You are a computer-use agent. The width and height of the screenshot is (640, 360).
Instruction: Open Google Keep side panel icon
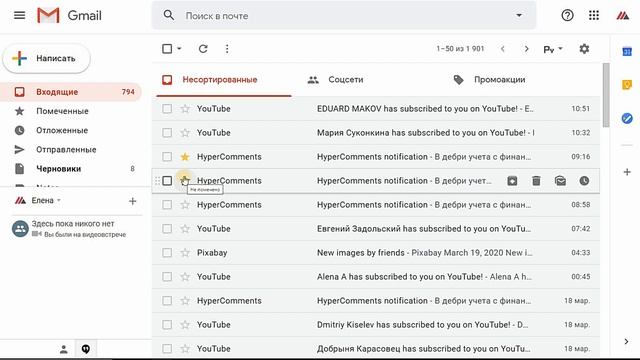point(627,85)
